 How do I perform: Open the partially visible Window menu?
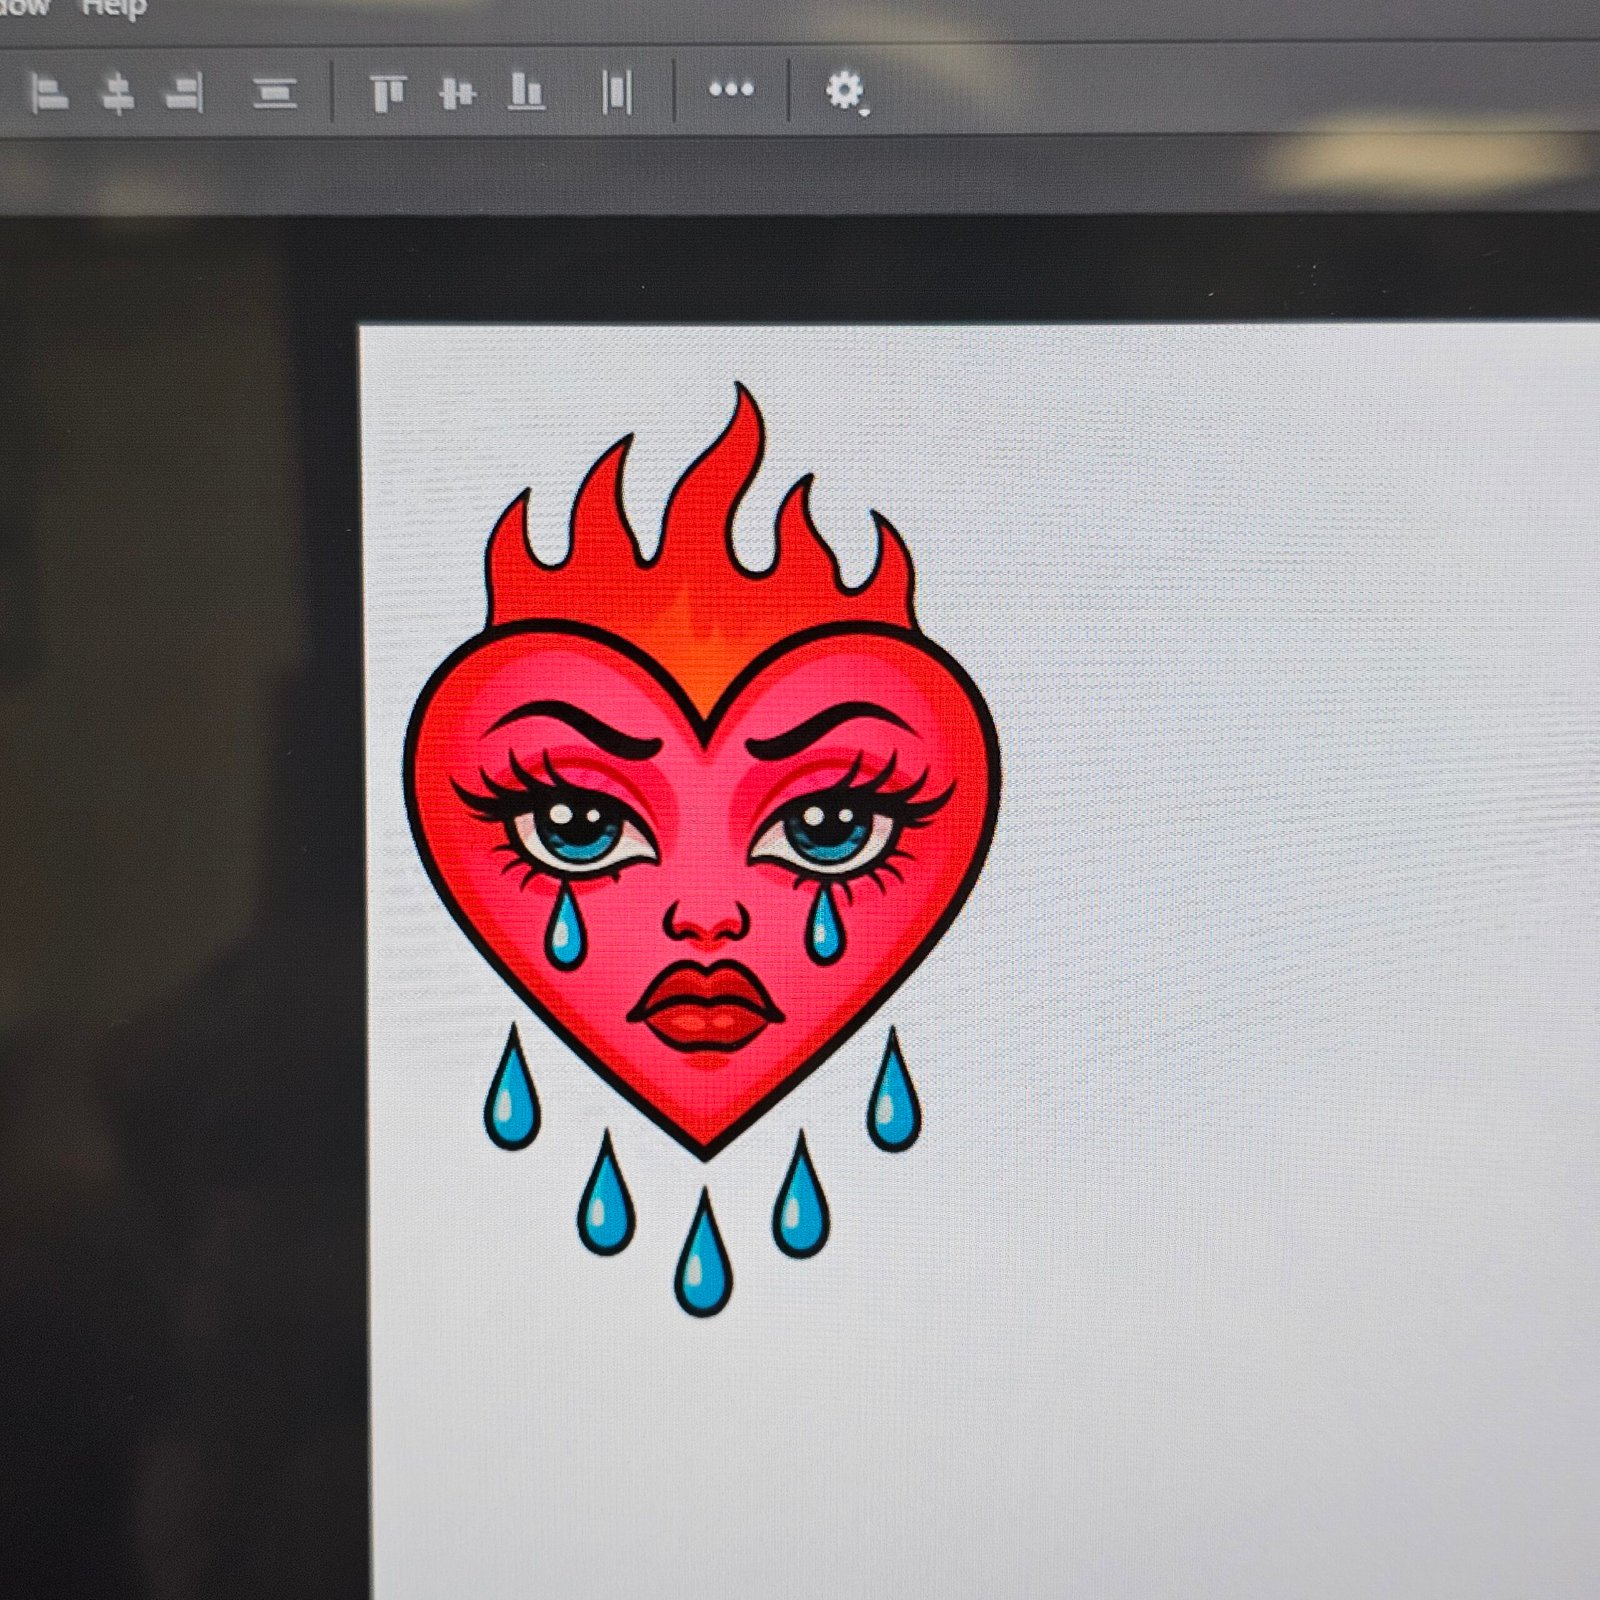(x=24, y=8)
